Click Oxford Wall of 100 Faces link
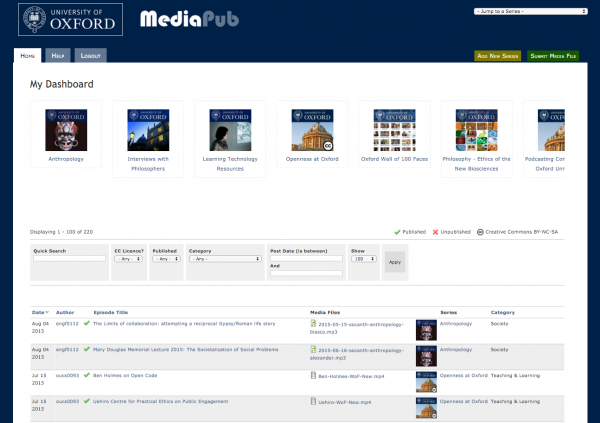The width and height of the screenshot is (600, 423). [x=395, y=159]
